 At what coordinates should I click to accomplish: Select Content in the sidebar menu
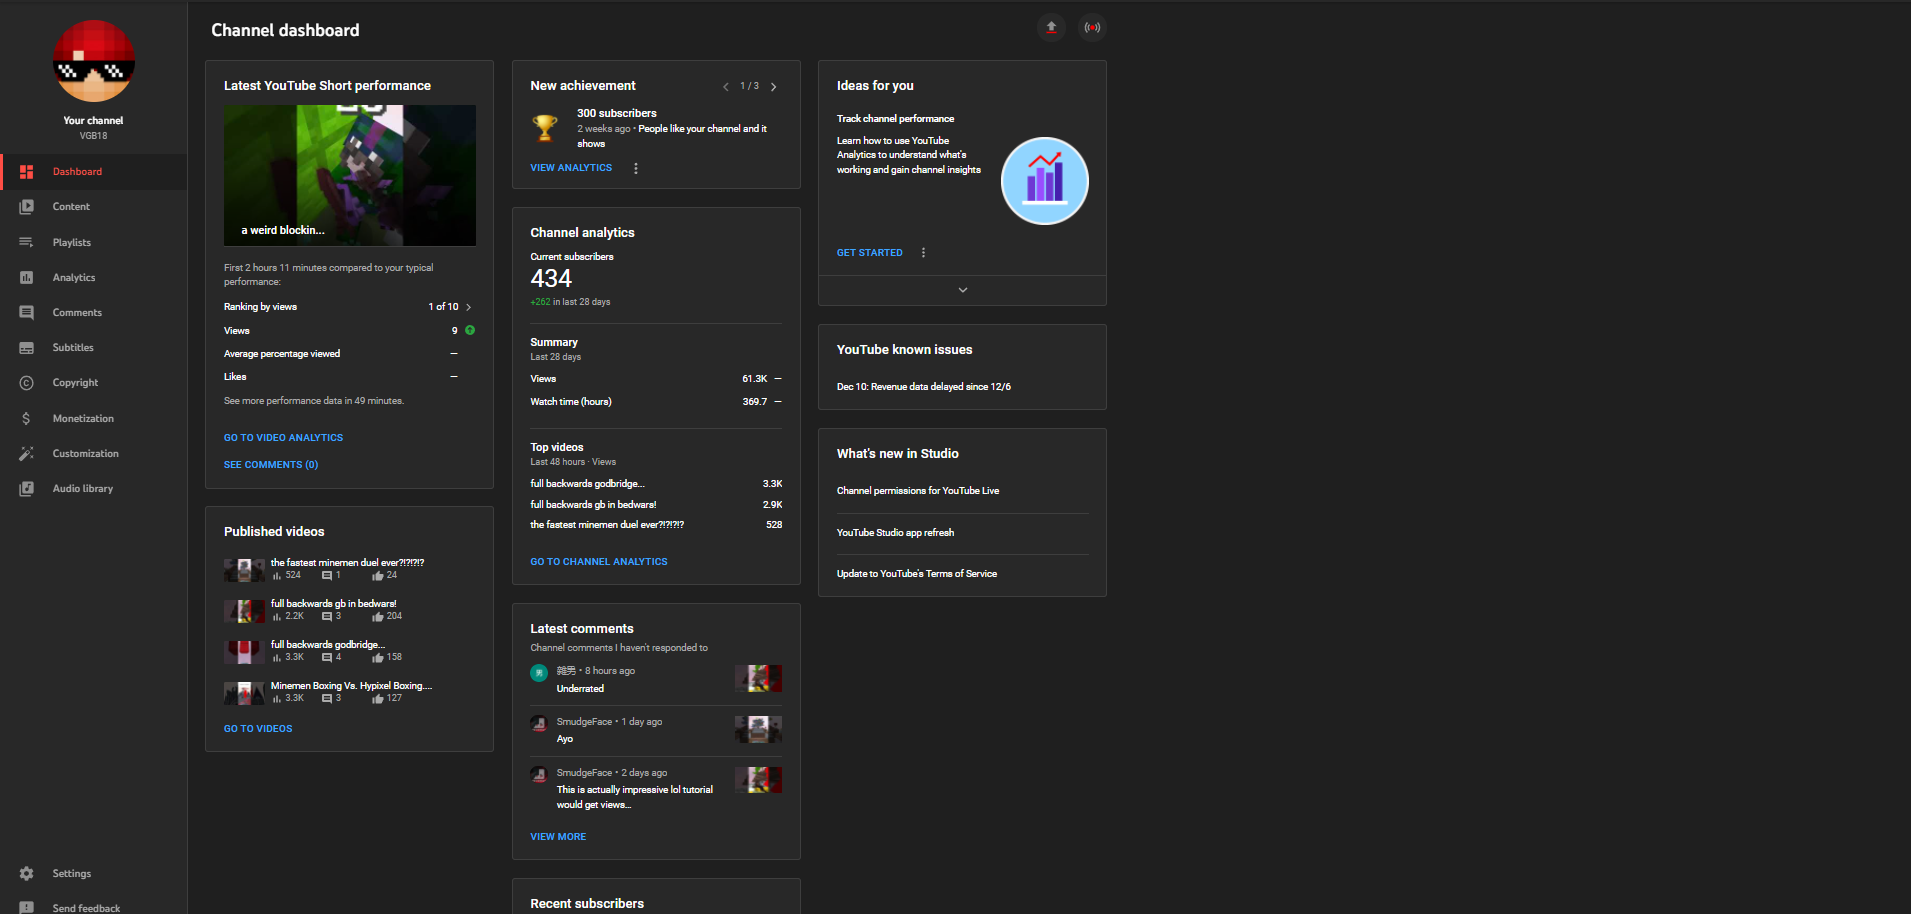pos(94,207)
